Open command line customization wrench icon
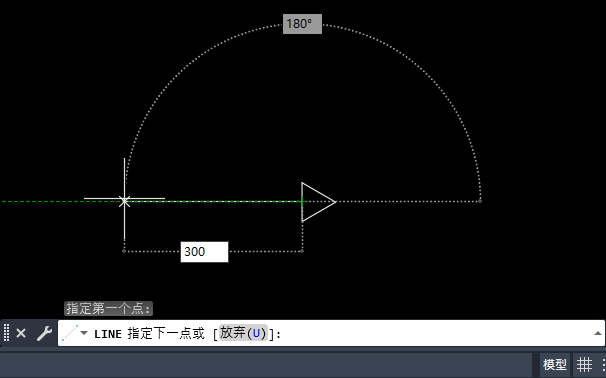 pos(44,333)
